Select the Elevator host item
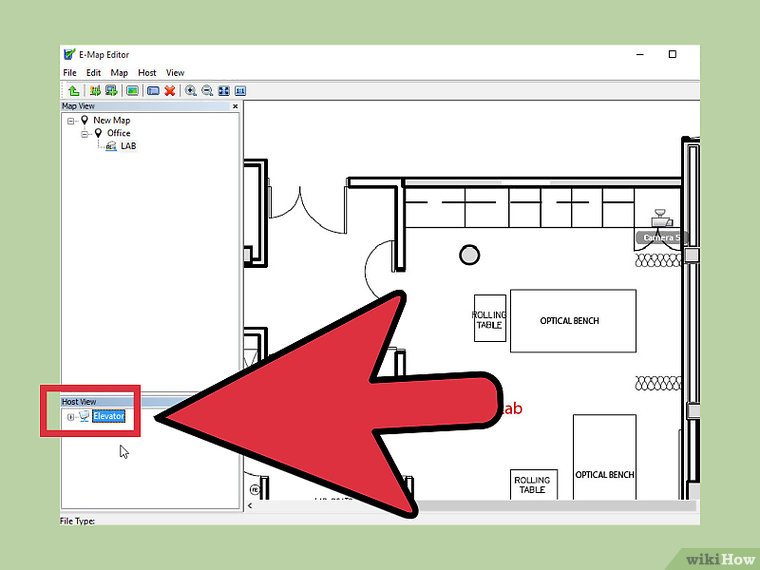Image resolution: width=760 pixels, height=570 pixels. pos(109,416)
